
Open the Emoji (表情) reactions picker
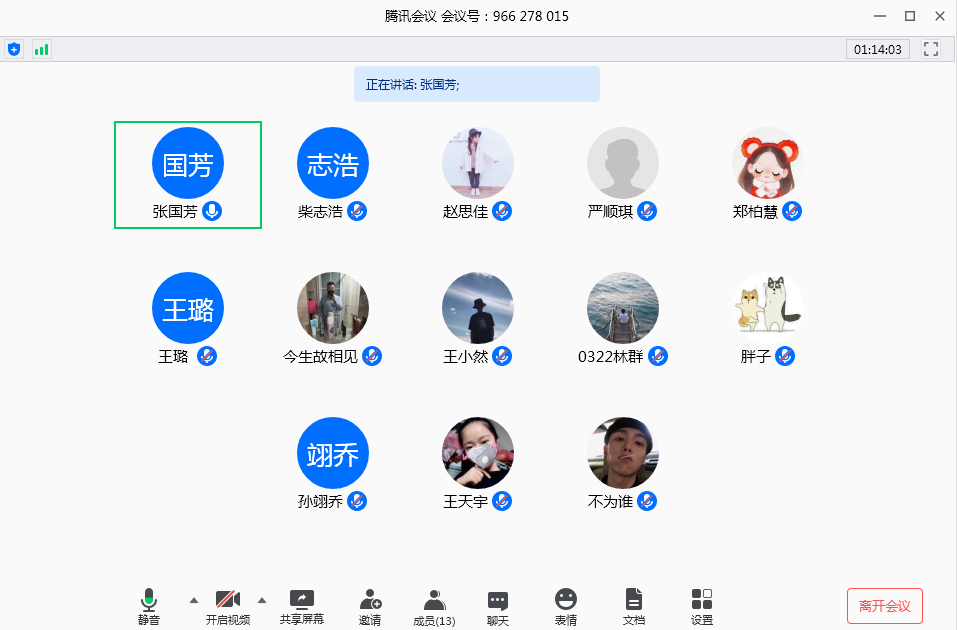(x=566, y=606)
